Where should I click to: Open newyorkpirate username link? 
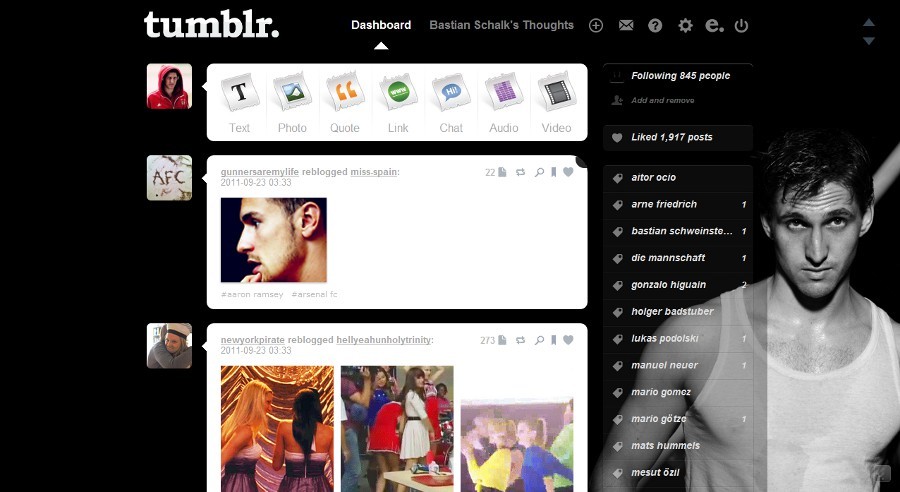[x=253, y=340]
